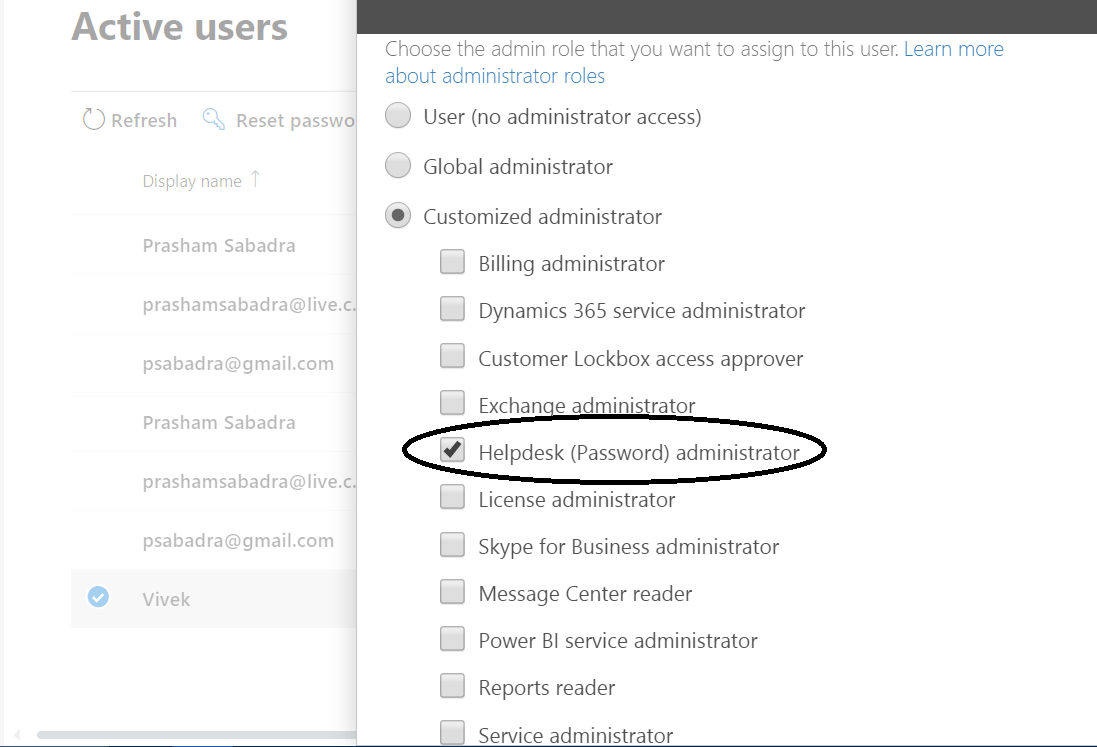The height and width of the screenshot is (747, 1097).
Task: Select the Prasham Sabadra user row
Action: coord(219,245)
